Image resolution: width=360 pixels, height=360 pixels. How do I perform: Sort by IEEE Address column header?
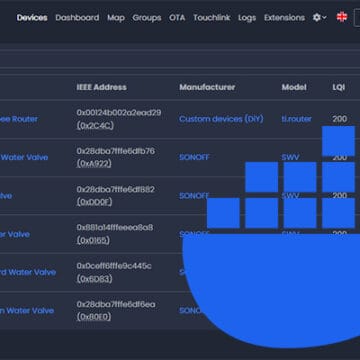[x=101, y=87]
